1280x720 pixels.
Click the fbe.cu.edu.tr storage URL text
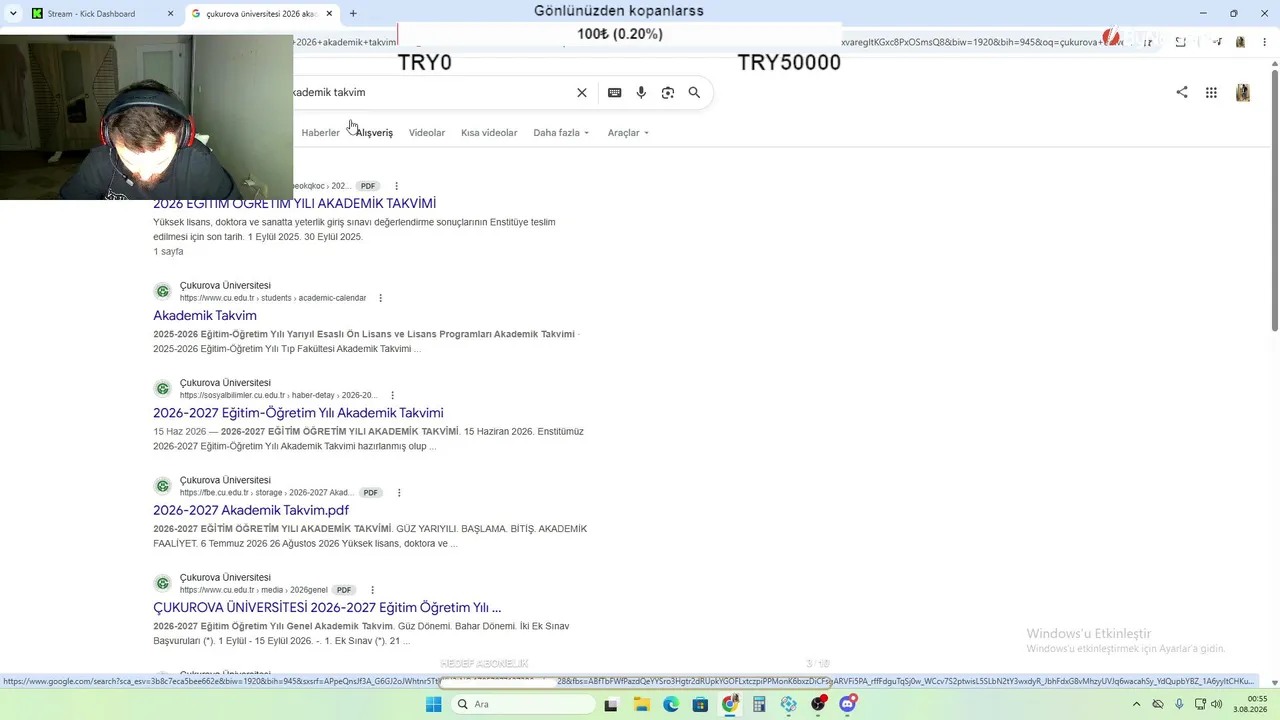tap(267, 493)
